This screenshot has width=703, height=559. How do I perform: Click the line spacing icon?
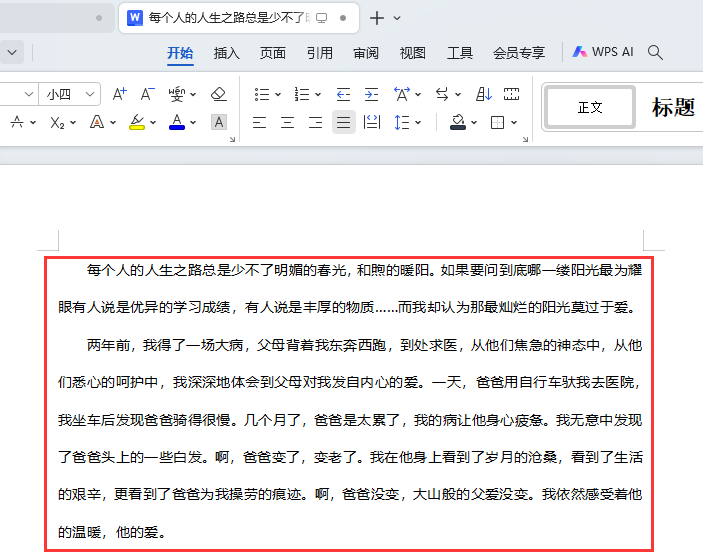(401, 122)
